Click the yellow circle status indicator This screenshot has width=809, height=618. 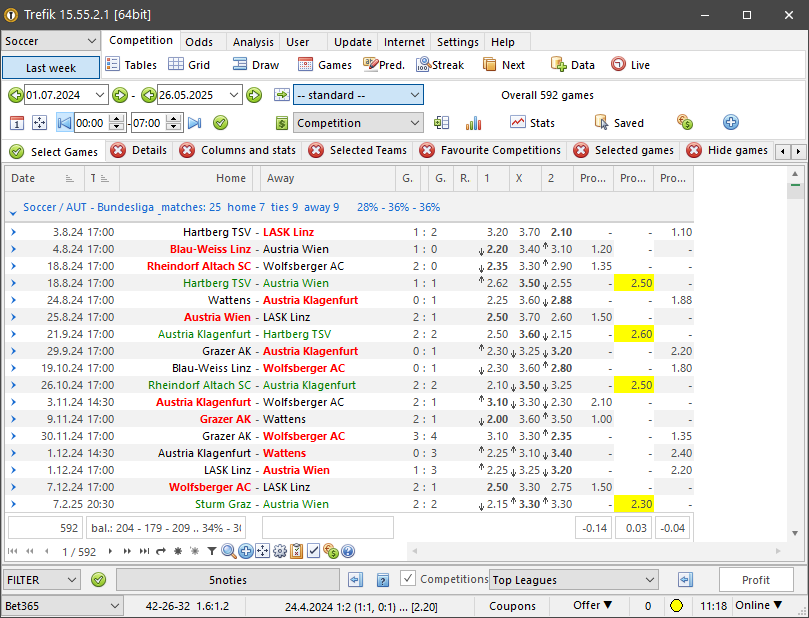pos(676,606)
